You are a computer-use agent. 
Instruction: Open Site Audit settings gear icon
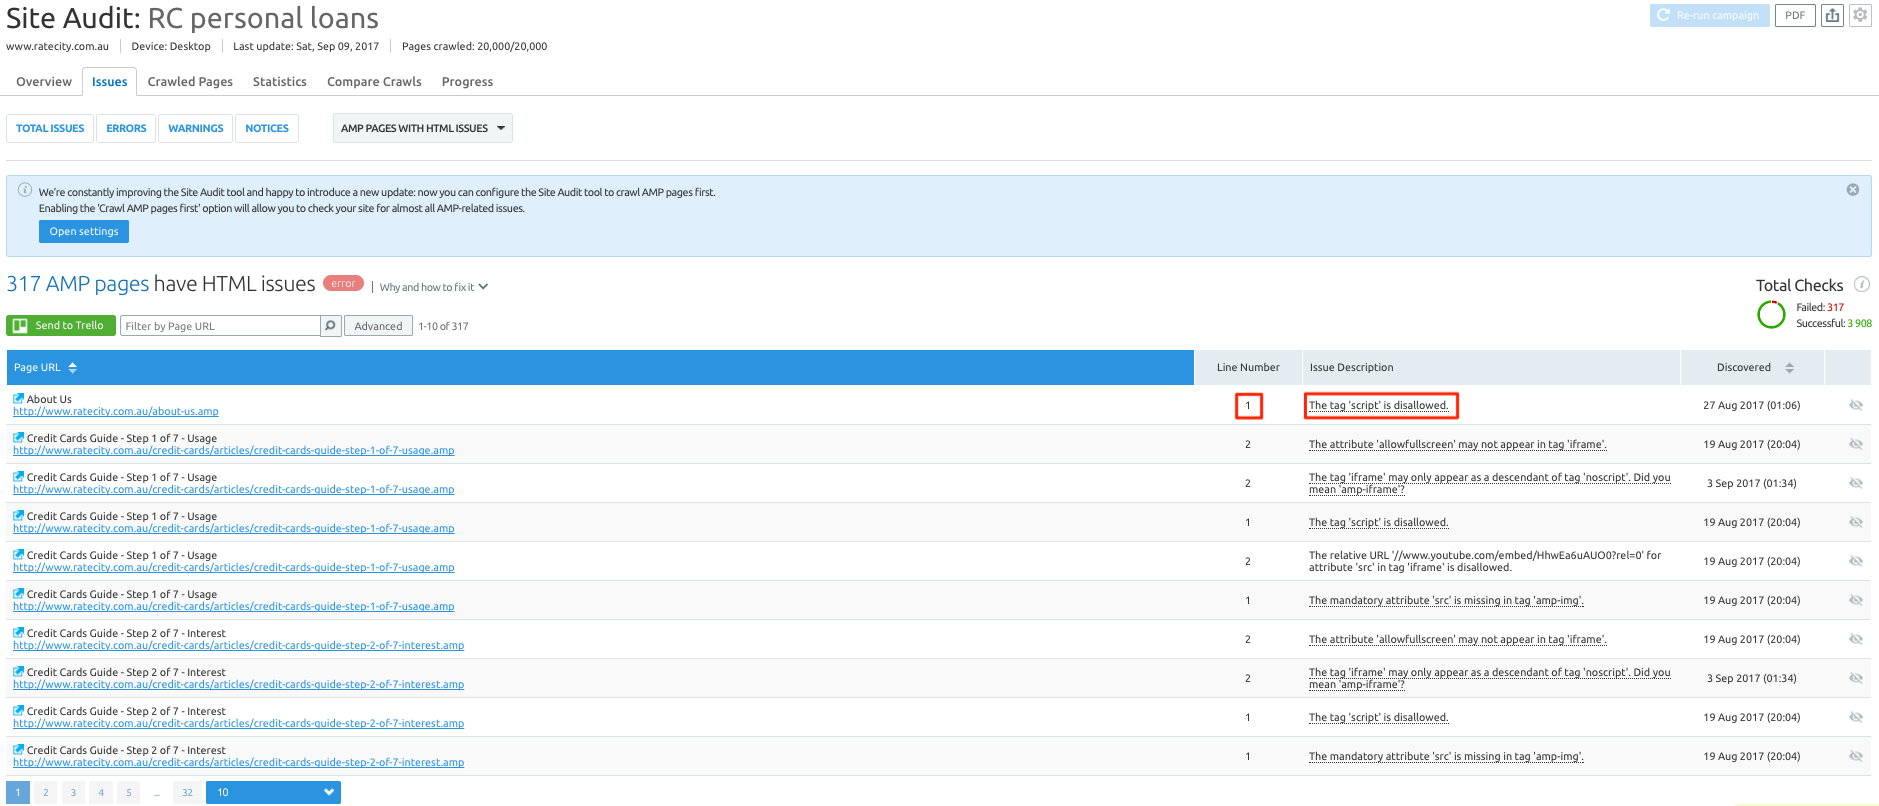tap(1860, 15)
